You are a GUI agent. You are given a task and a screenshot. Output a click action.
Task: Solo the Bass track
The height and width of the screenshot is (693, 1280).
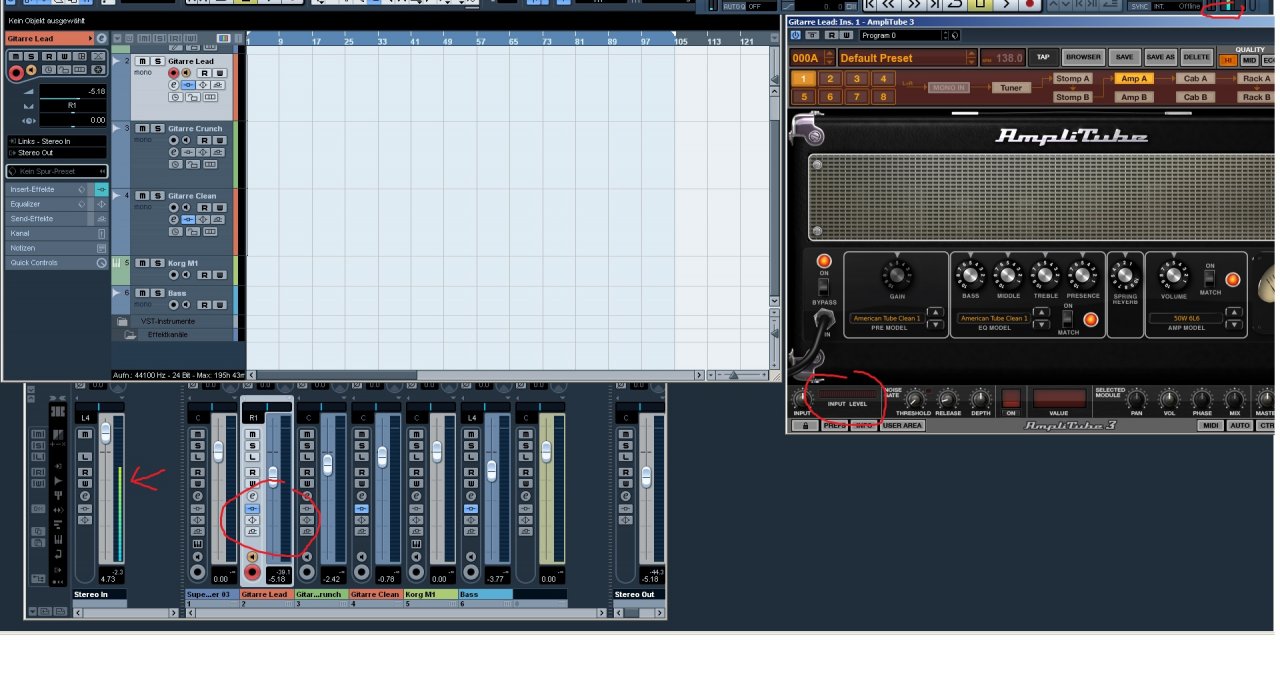coord(157,292)
